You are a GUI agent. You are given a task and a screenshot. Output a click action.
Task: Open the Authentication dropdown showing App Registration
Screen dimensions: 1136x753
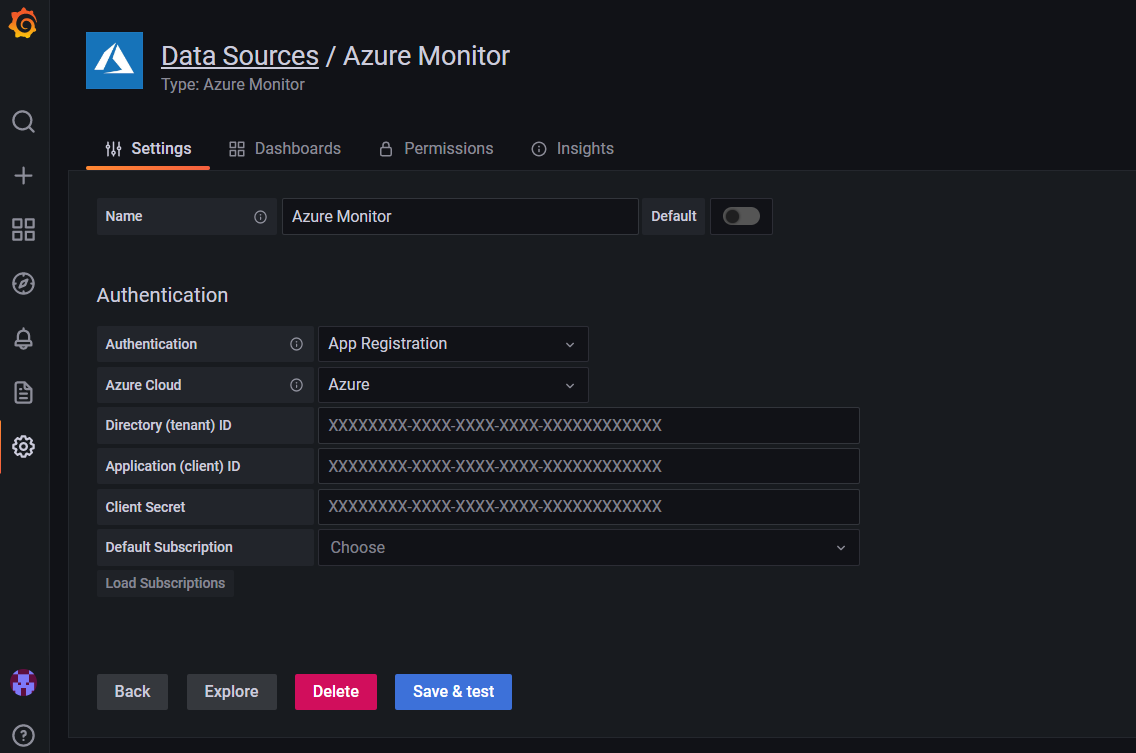pyautogui.click(x=452, y=344)
